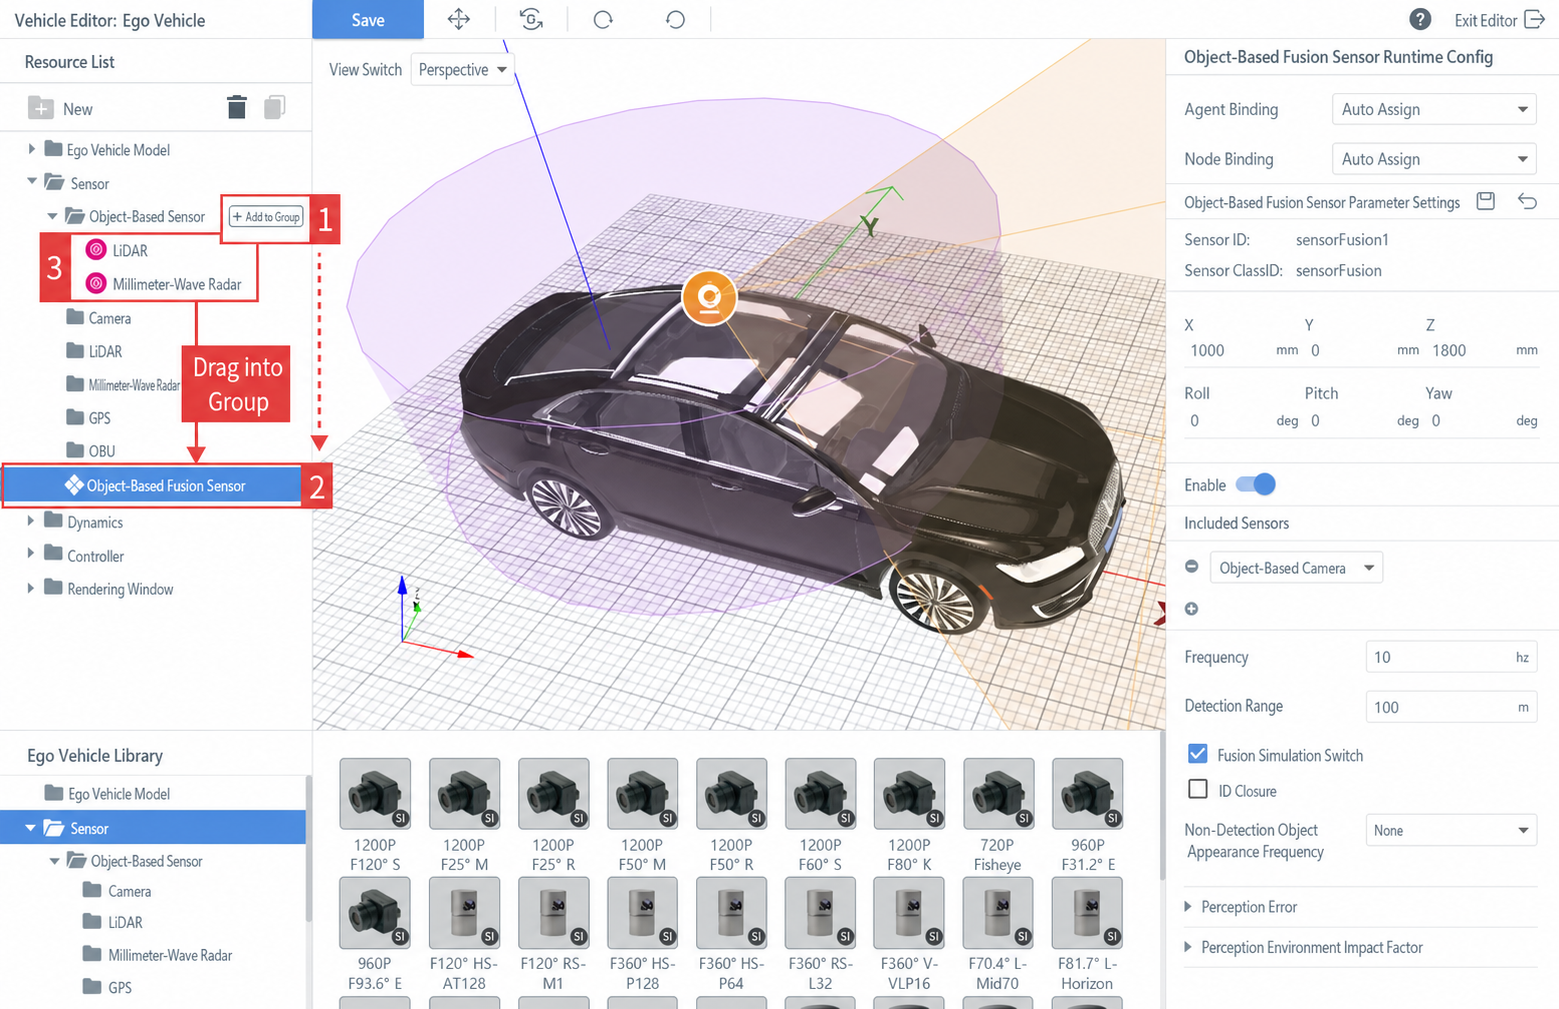Open Non-Detection Object Appearance Frequency dropdown
1559x1009 pixels.
pos(1451,830)
